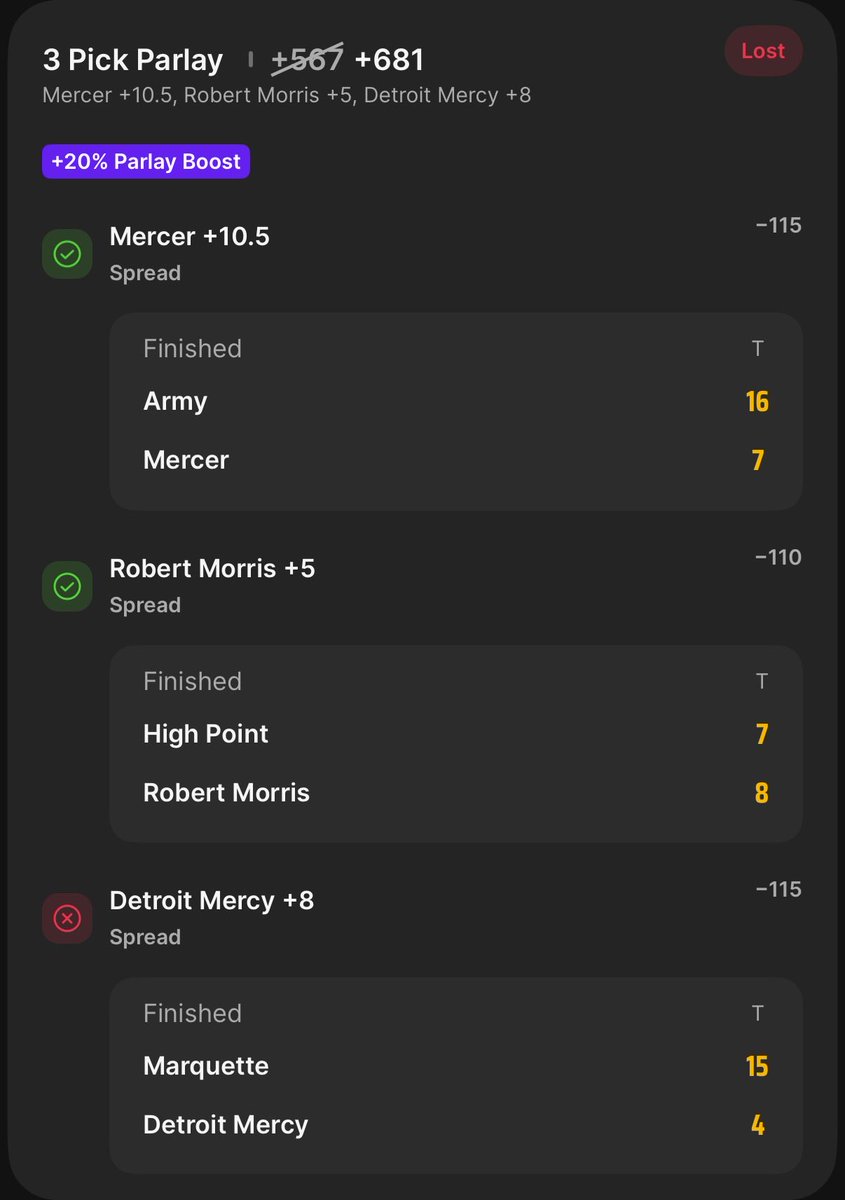Viewport: 845px width, 1200px height.
Task: Open the Detroit Mercy +8 spread pick
Action: coord(211,901)
